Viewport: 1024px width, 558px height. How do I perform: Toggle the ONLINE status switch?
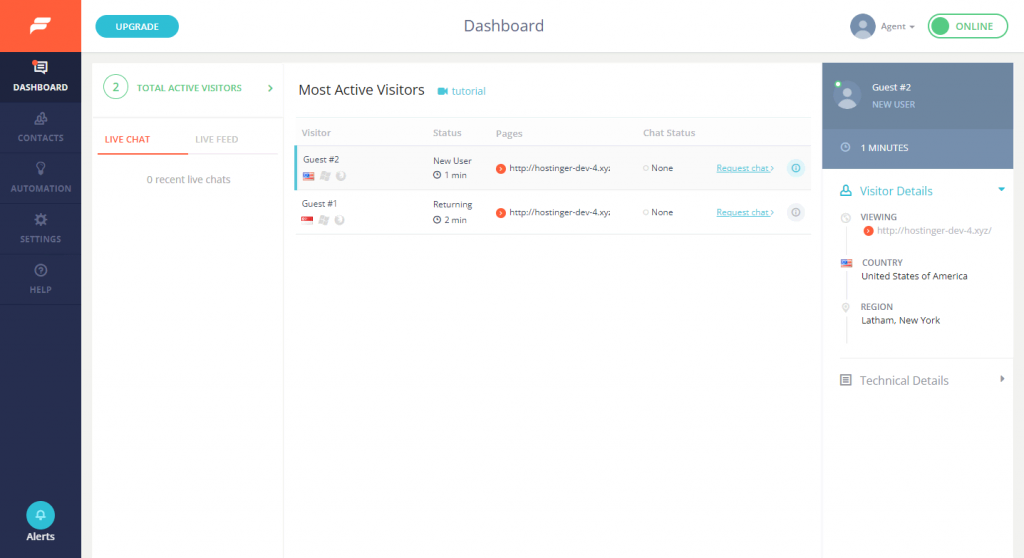pos(966,26)
